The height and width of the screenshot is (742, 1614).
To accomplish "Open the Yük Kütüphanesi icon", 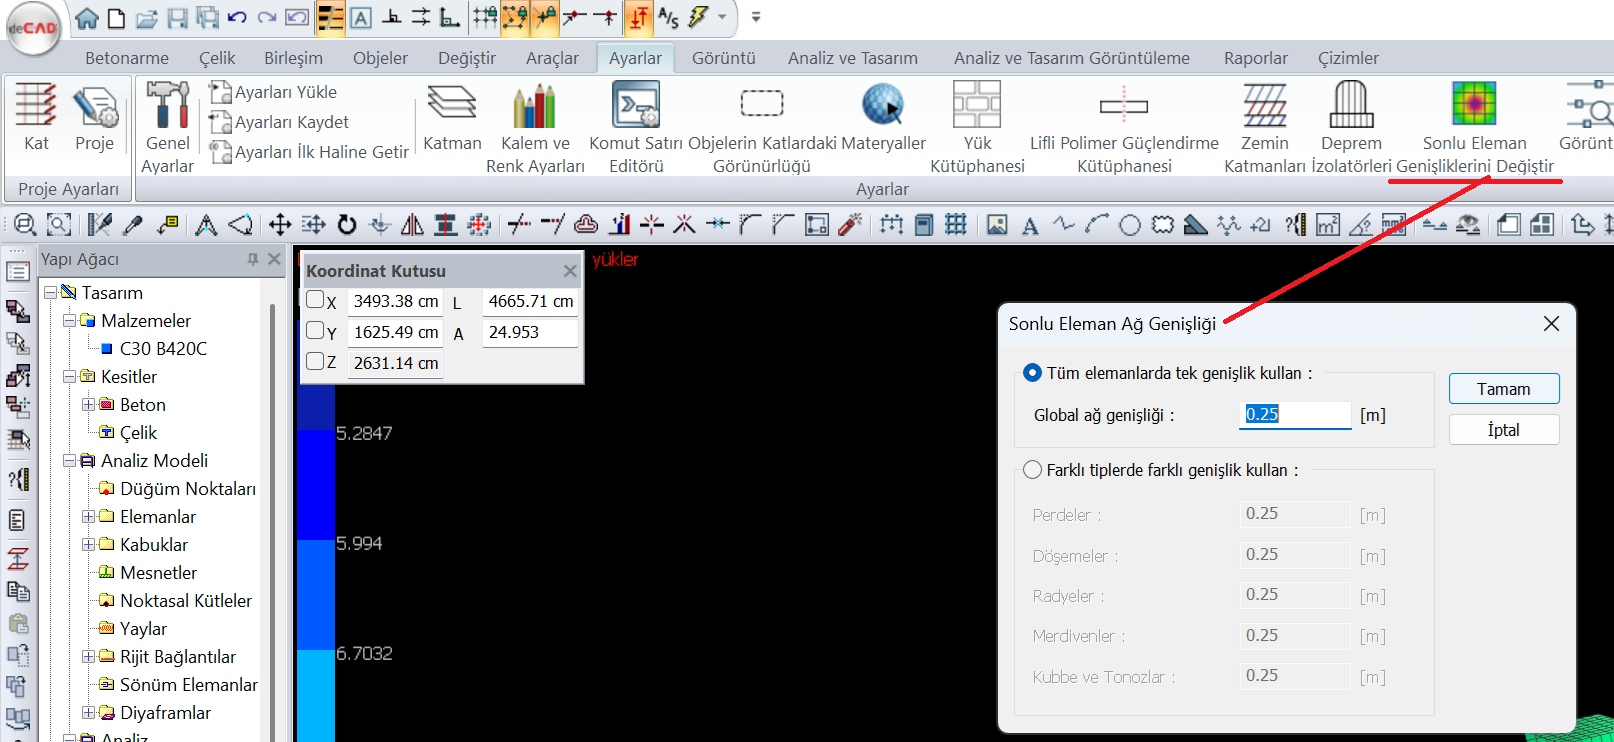I will coord(977,105).
